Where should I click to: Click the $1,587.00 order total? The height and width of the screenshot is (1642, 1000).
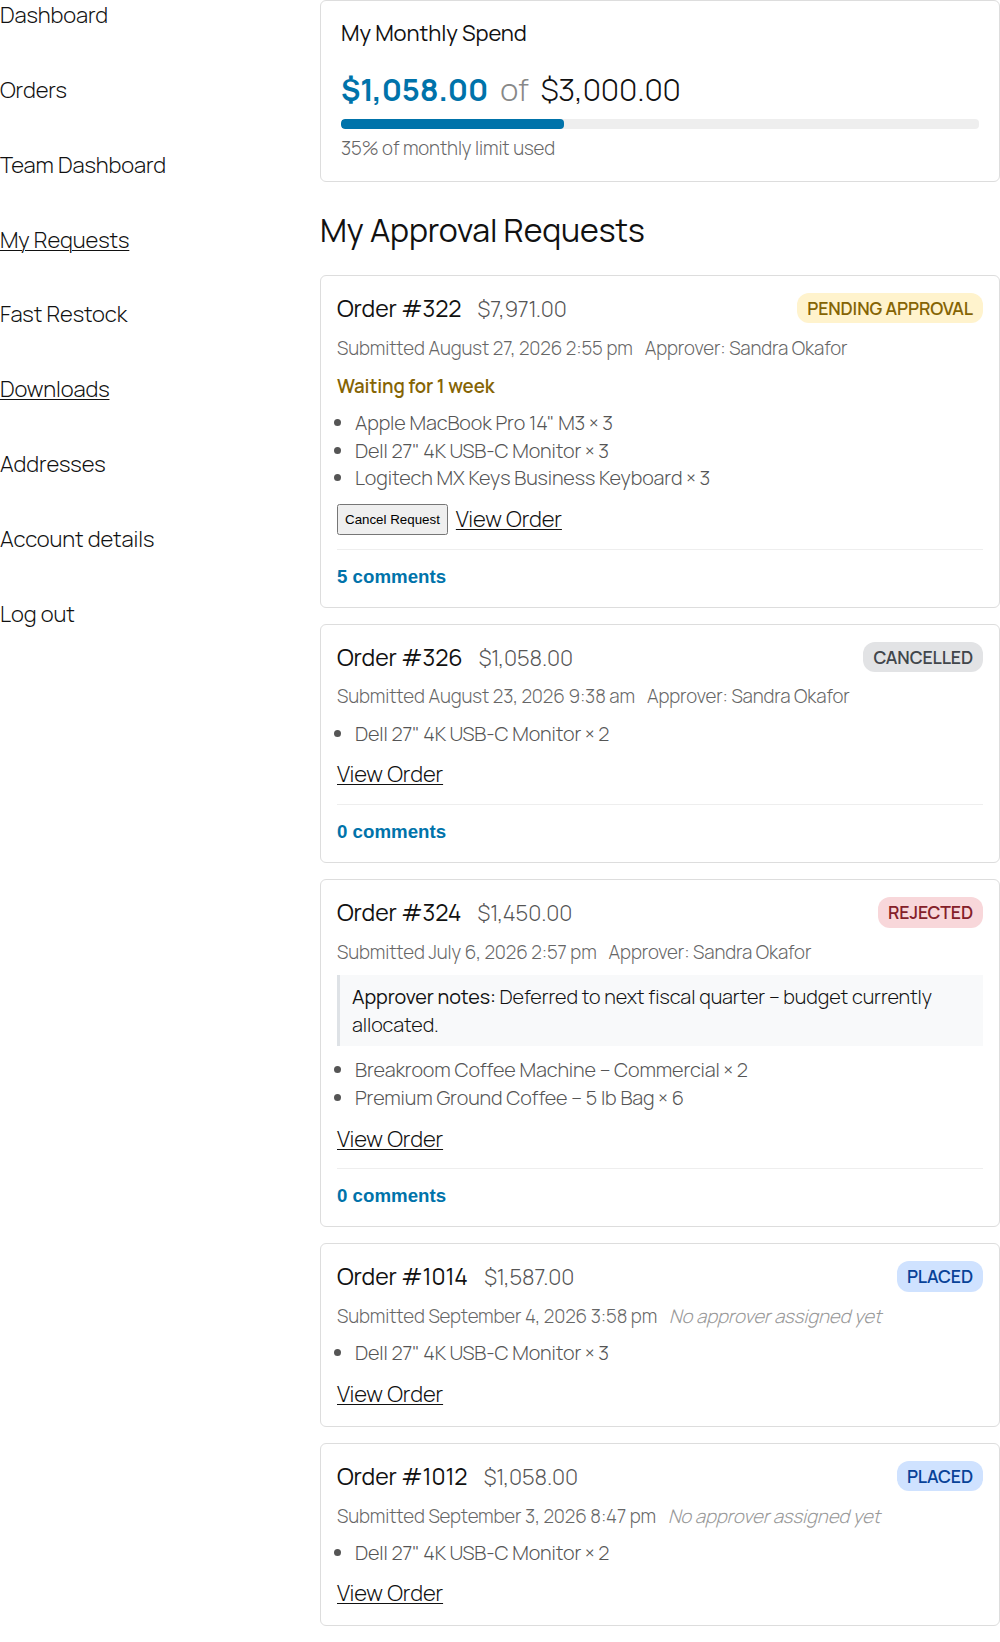click(x=529, y=1278)
